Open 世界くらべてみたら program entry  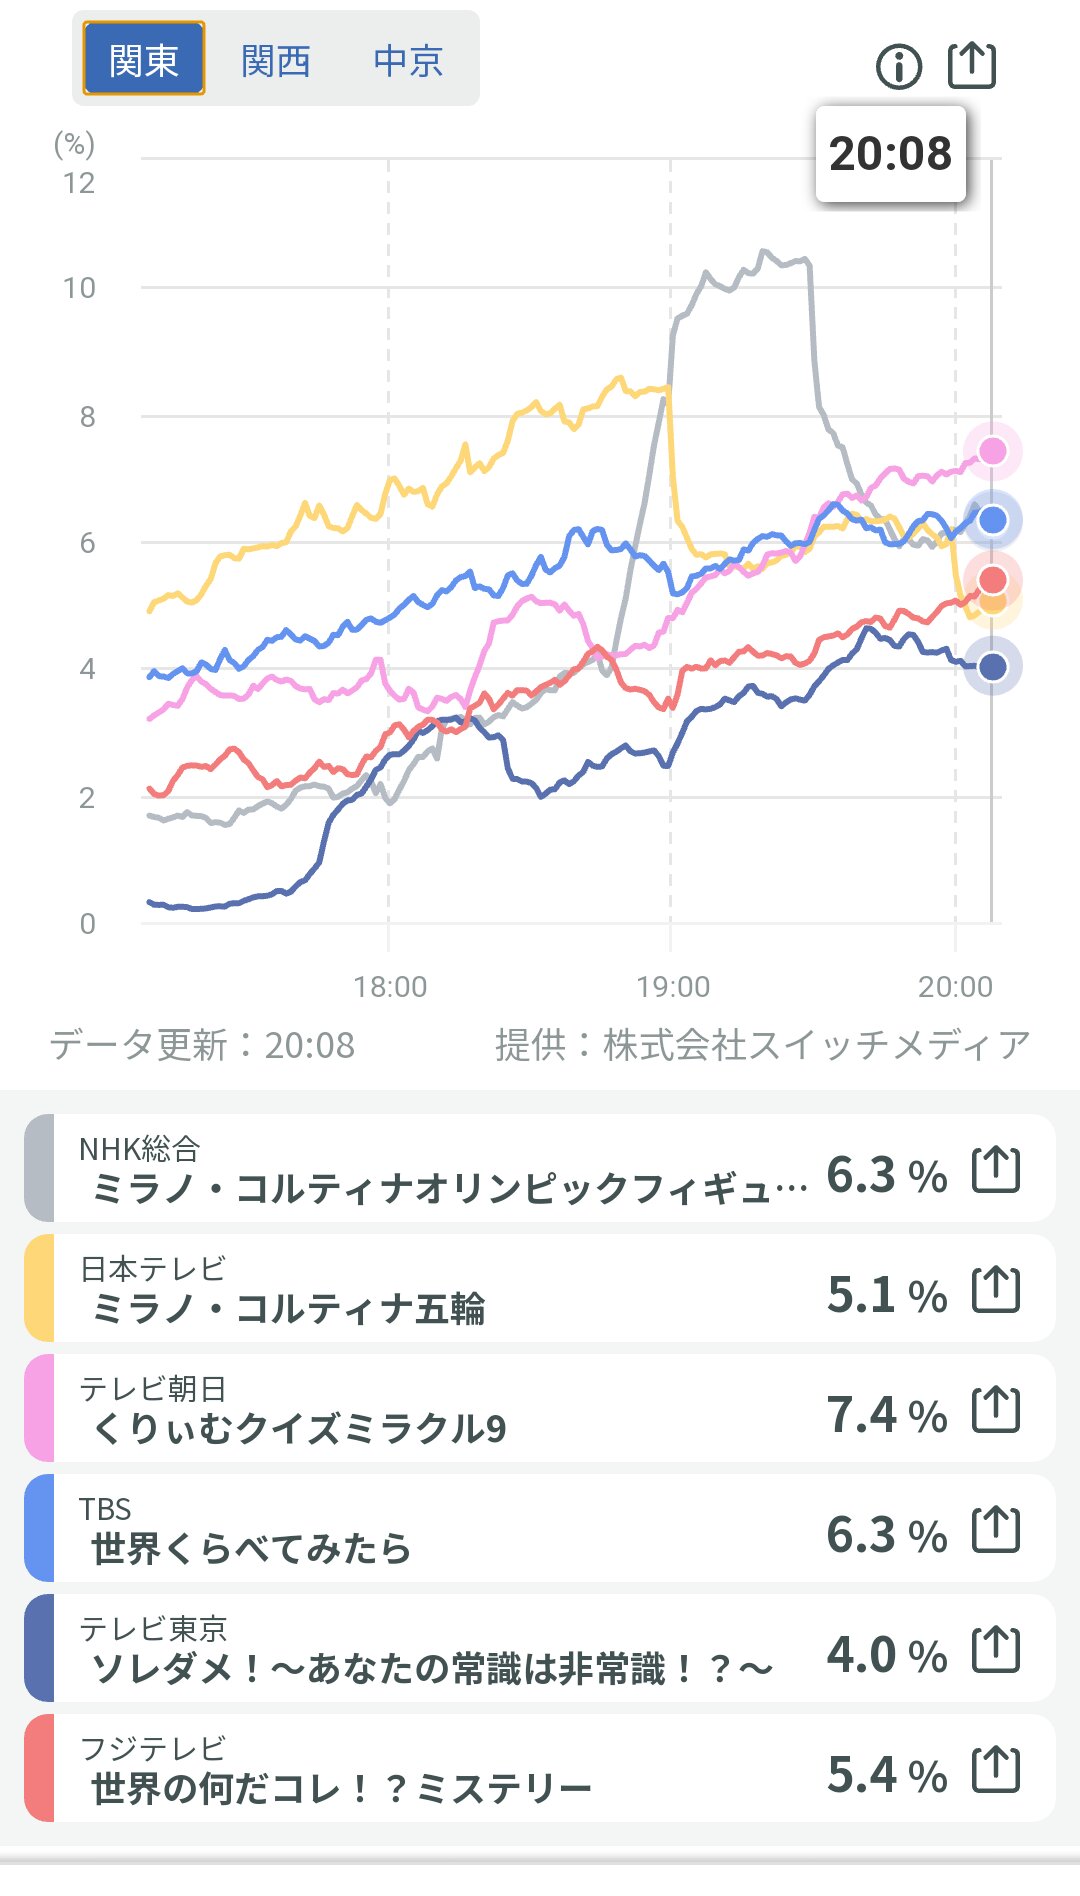click(x=252, y=1548)
